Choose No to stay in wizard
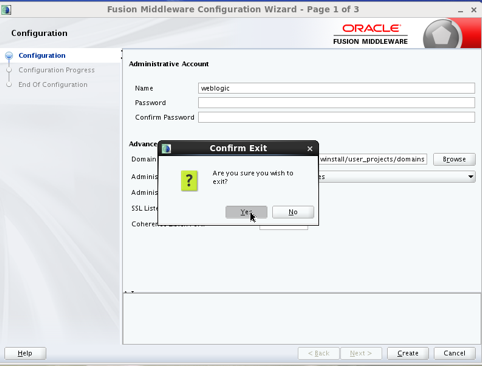 293,212
